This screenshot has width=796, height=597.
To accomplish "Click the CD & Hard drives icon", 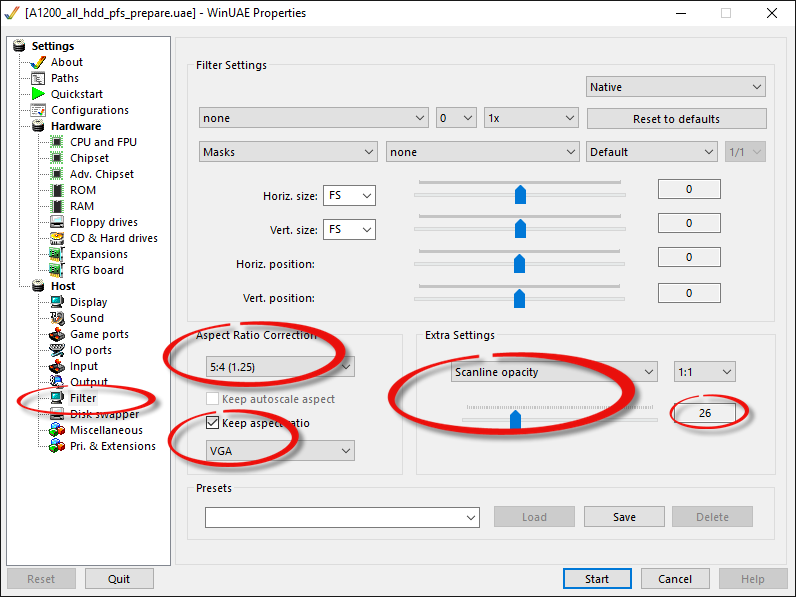I will 57,238.
